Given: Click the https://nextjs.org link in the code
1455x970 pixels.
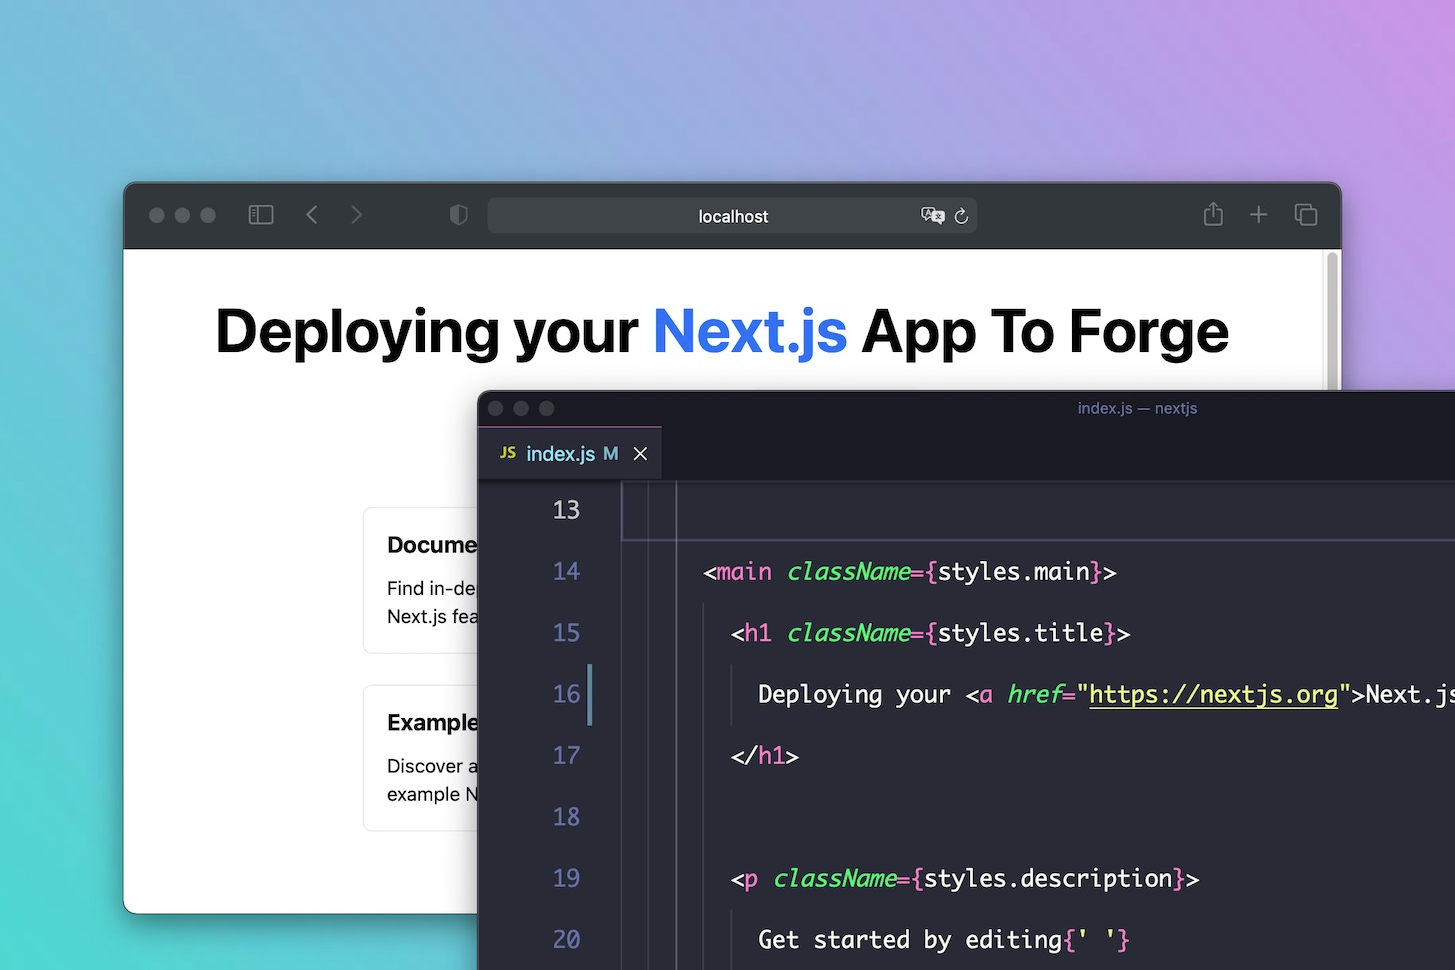Looking at the screenshot, I should pos(1213,694).
